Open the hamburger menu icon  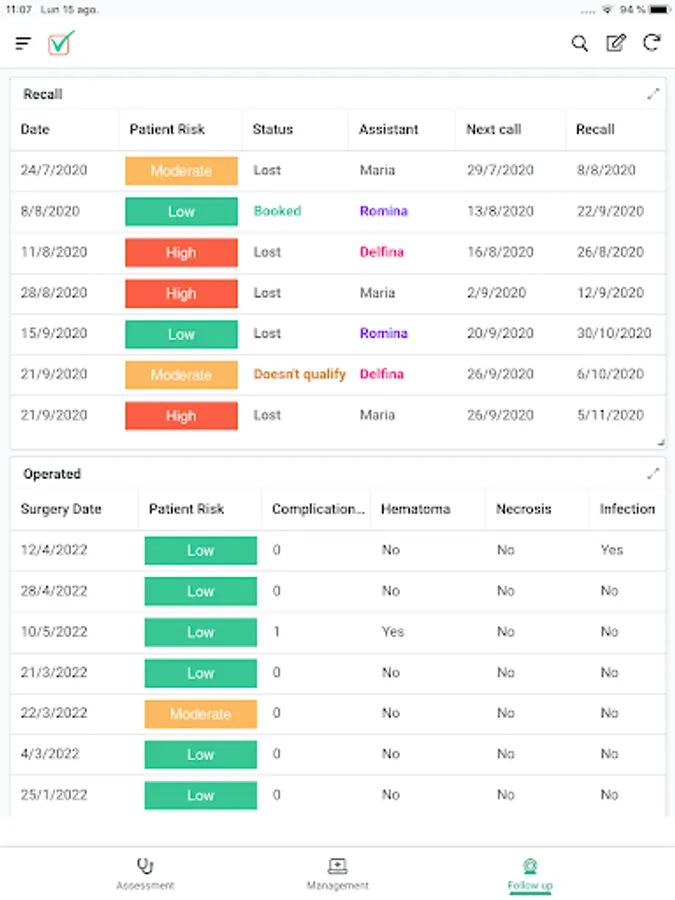(23, 44)
